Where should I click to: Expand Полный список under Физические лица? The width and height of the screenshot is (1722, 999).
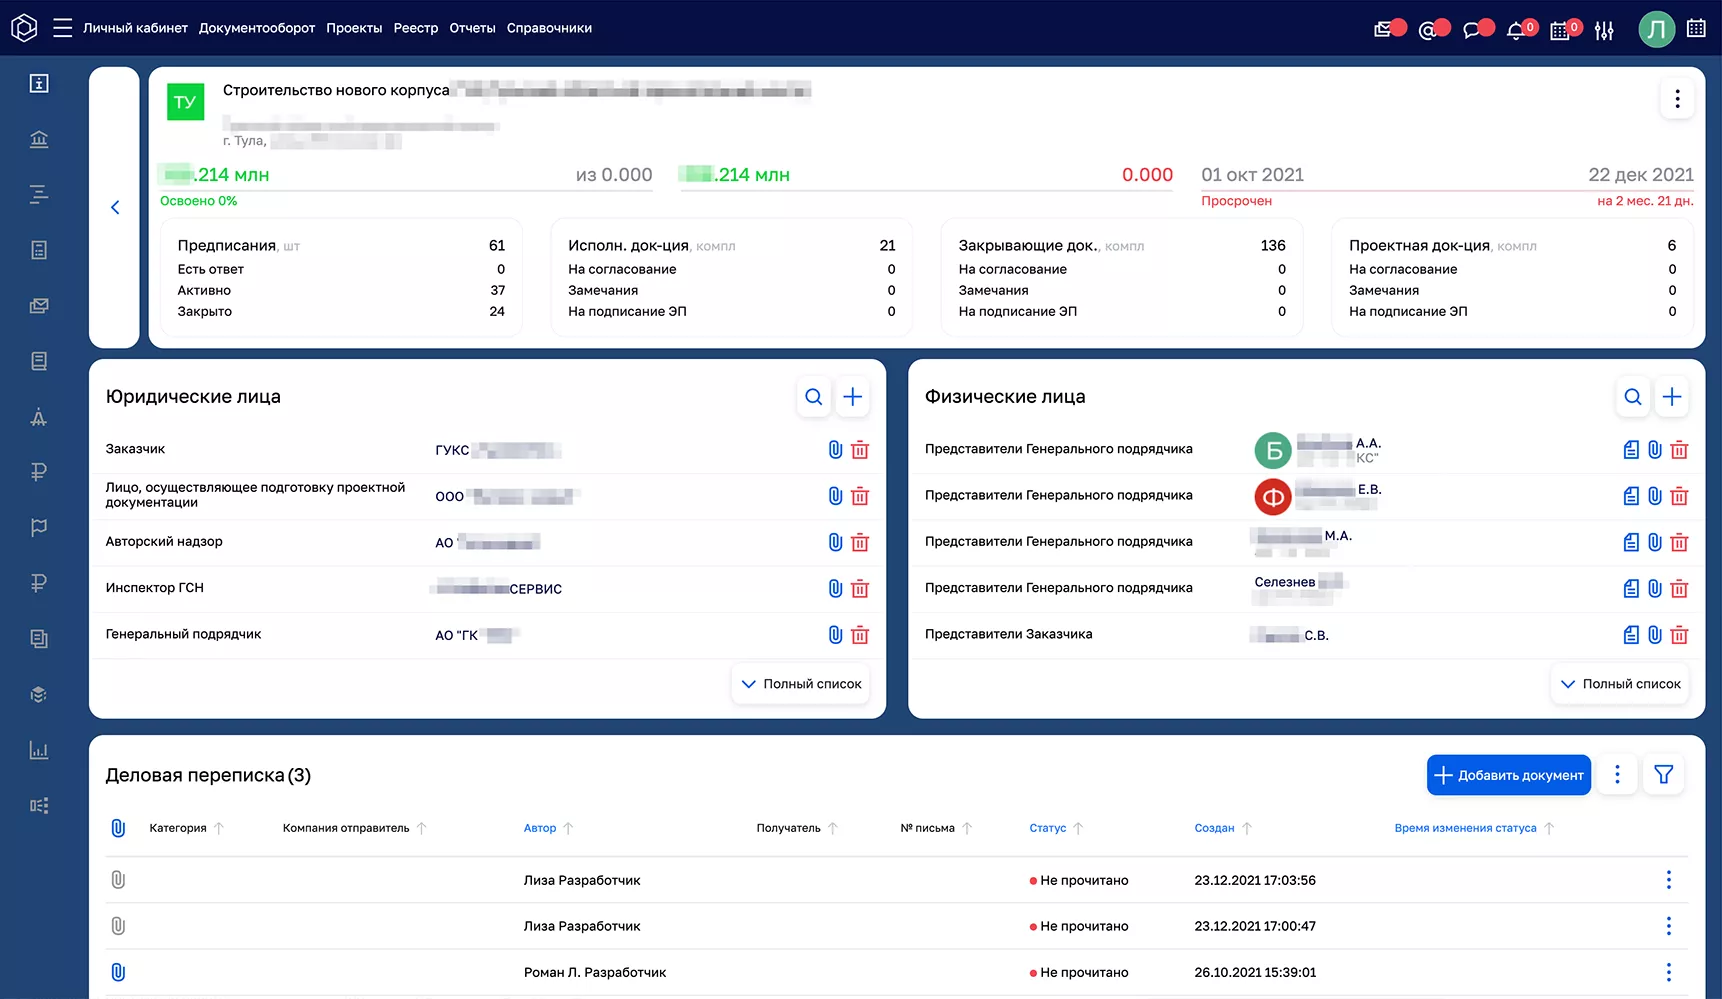click(x=1620, y=684)
